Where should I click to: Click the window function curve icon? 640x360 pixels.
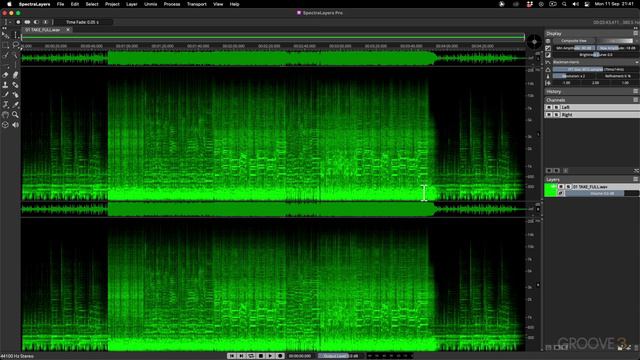coord(548,62)
